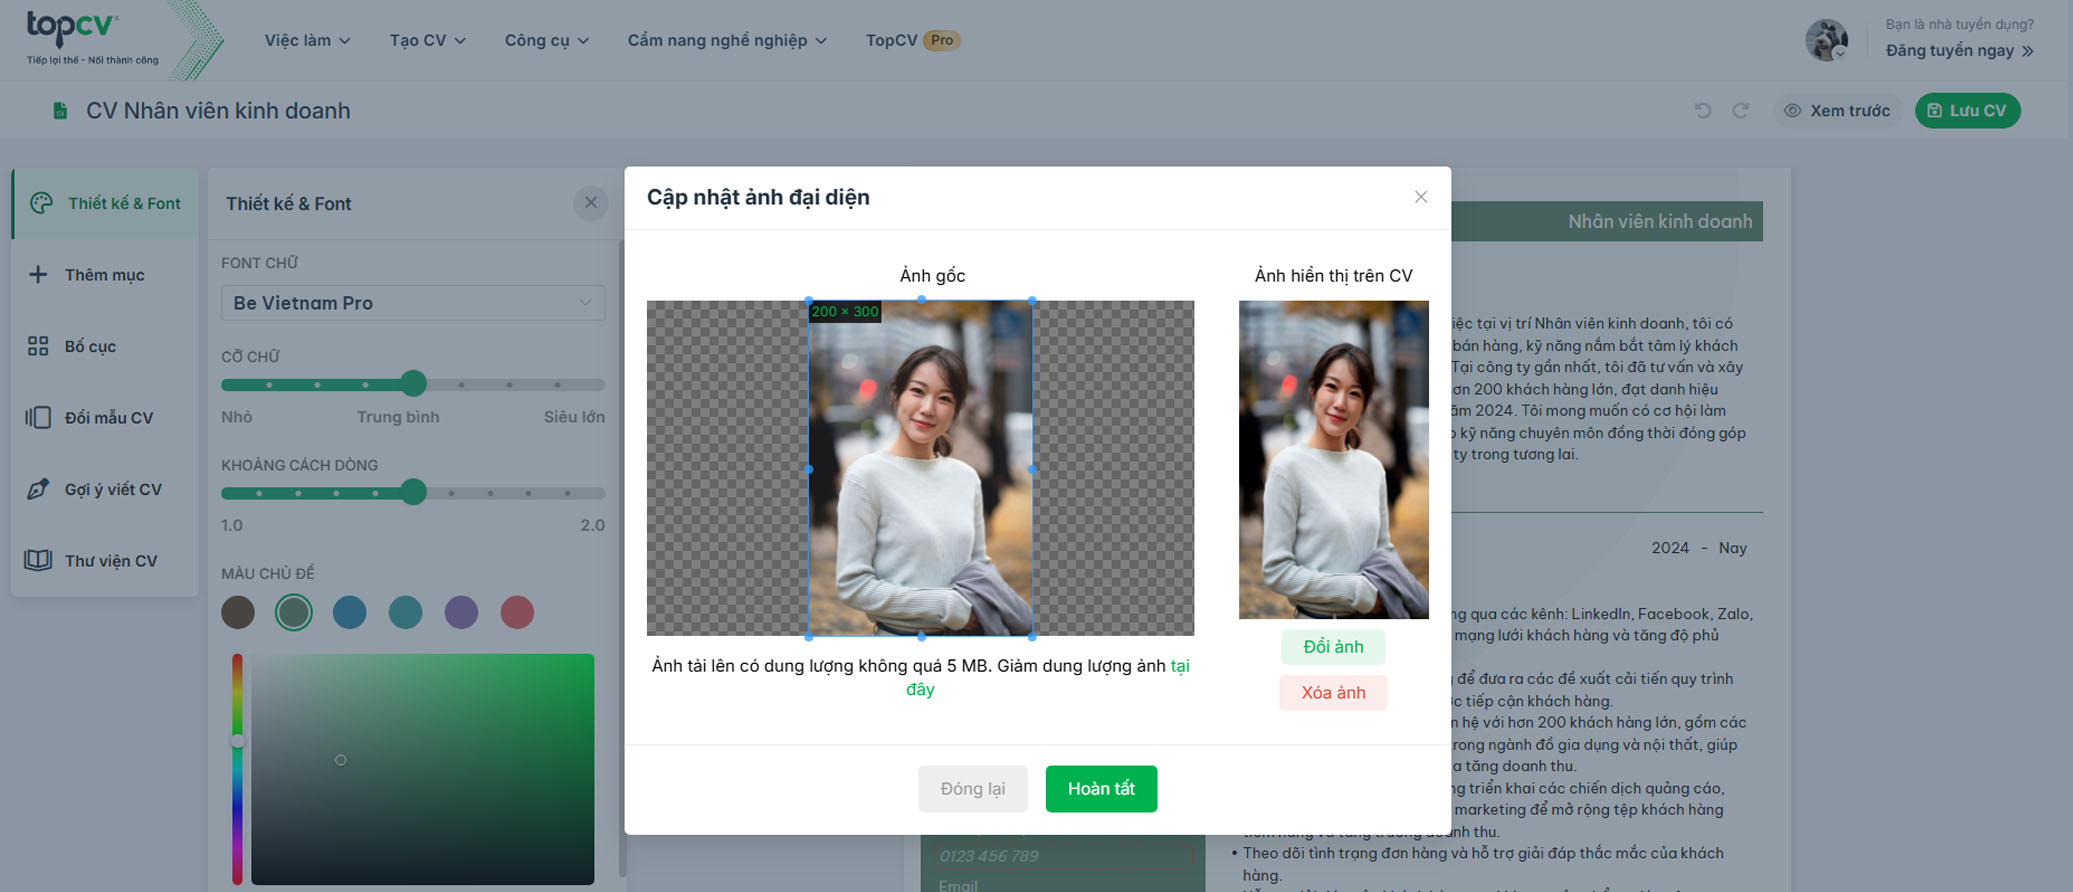Adjust the Khoảng cách dòng slider handle

pyautogui.click(x=413, y=491)
